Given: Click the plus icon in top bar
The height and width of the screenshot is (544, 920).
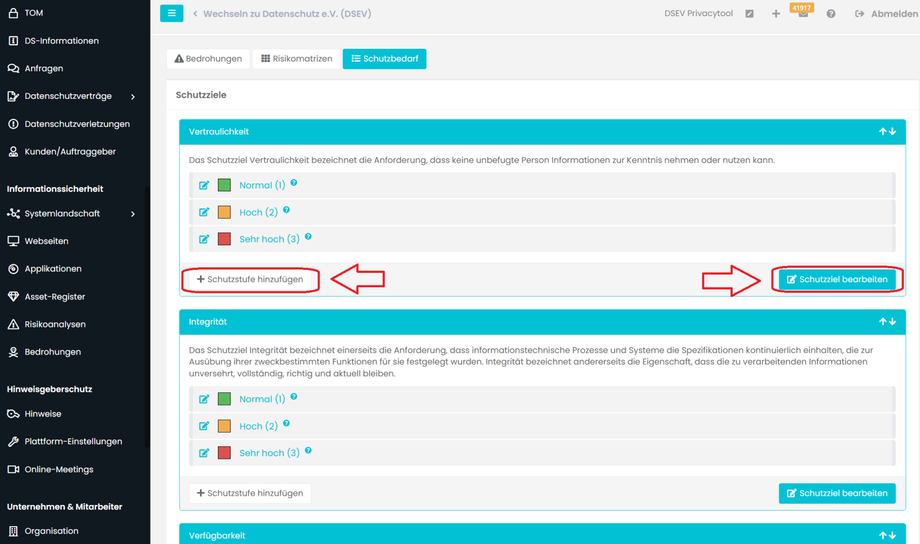Looking at the screenshot, I should [x=776, y=13].
